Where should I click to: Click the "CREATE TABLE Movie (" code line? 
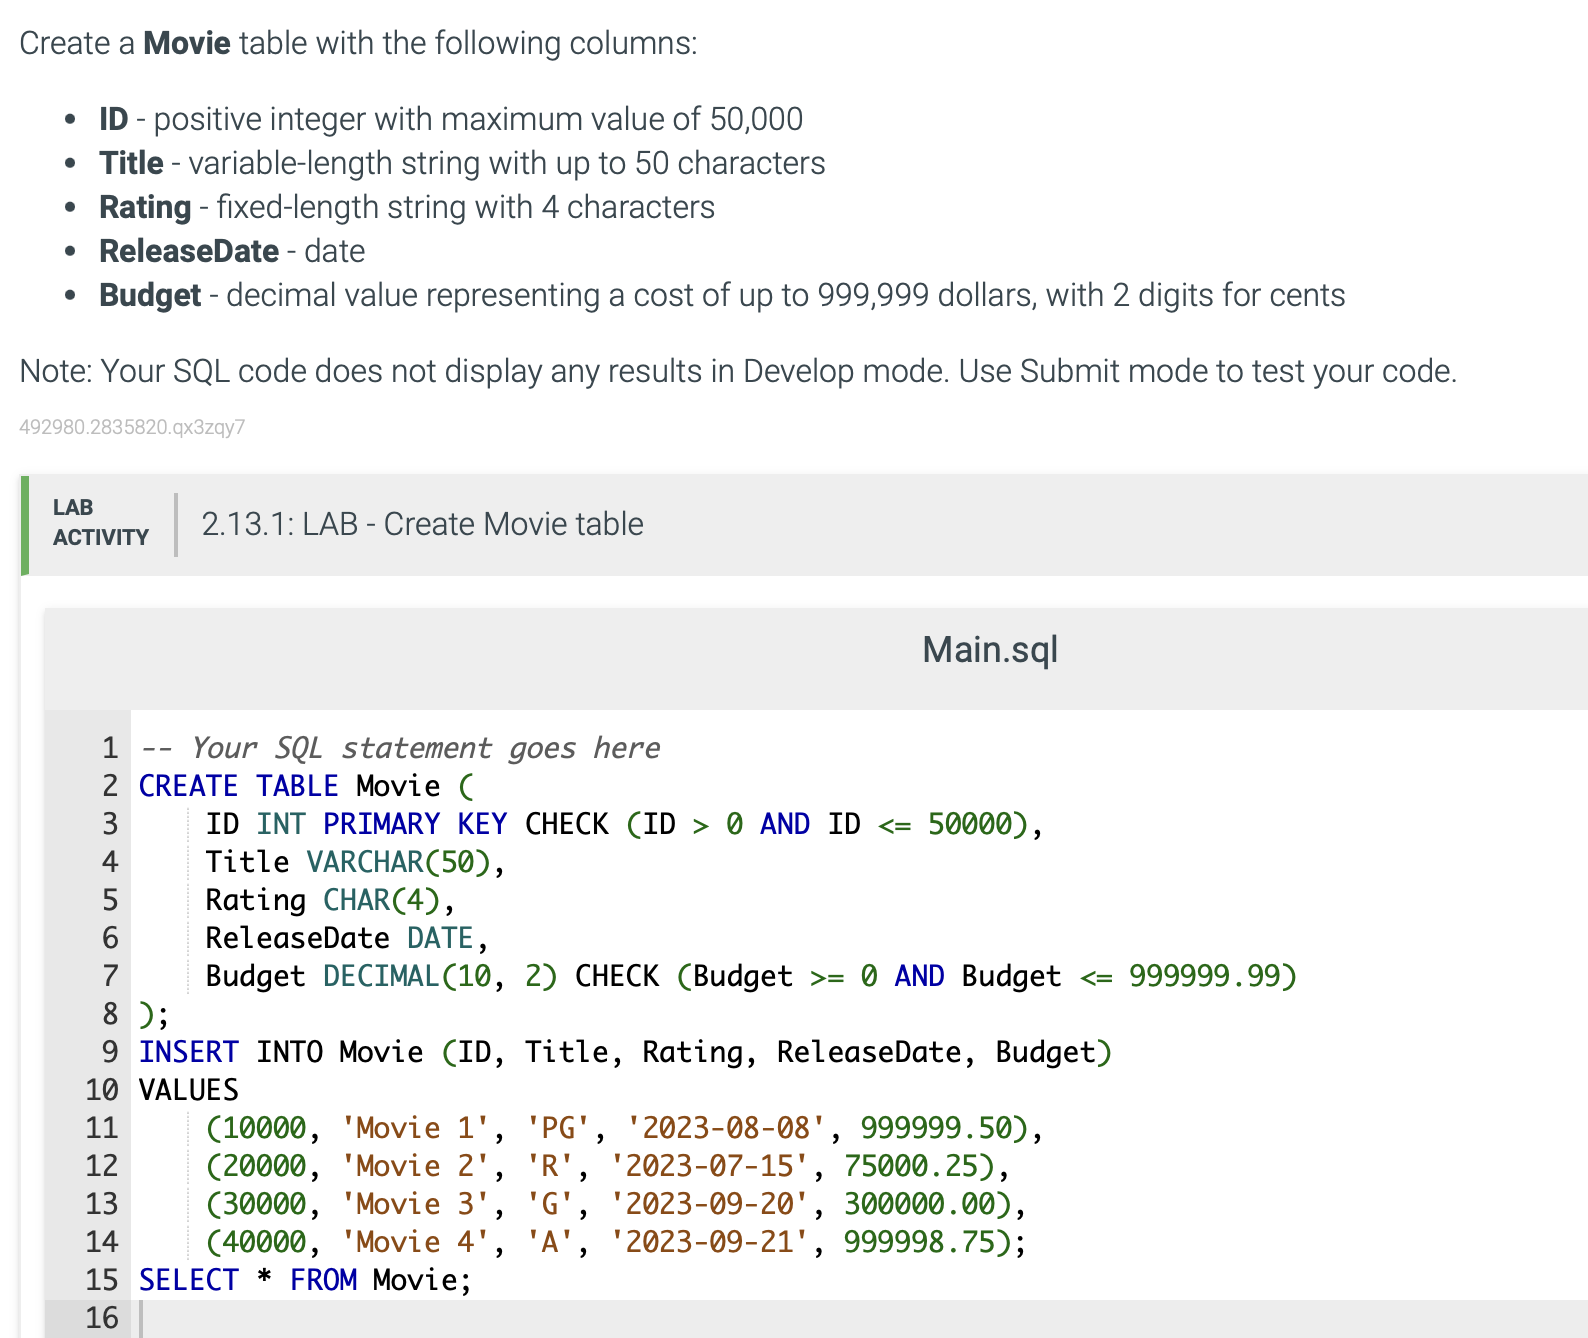306,786
